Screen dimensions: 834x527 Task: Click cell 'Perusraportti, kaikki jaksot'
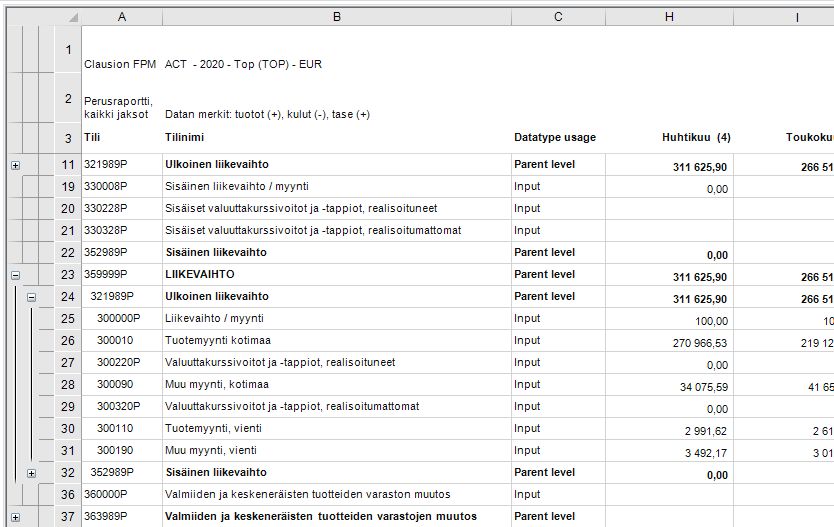[122, 98]
